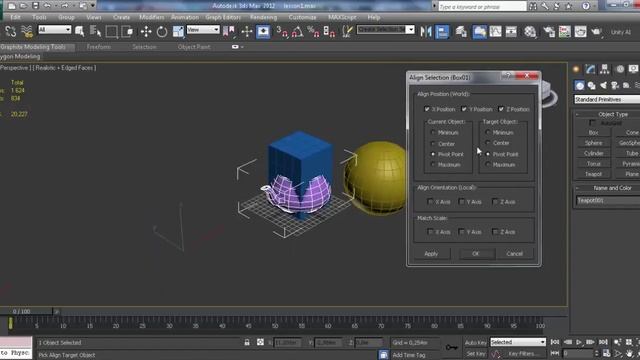Click the Undo arrow in title bar
This screenshot has height=360, width=640.
click(x=47, y=6)
